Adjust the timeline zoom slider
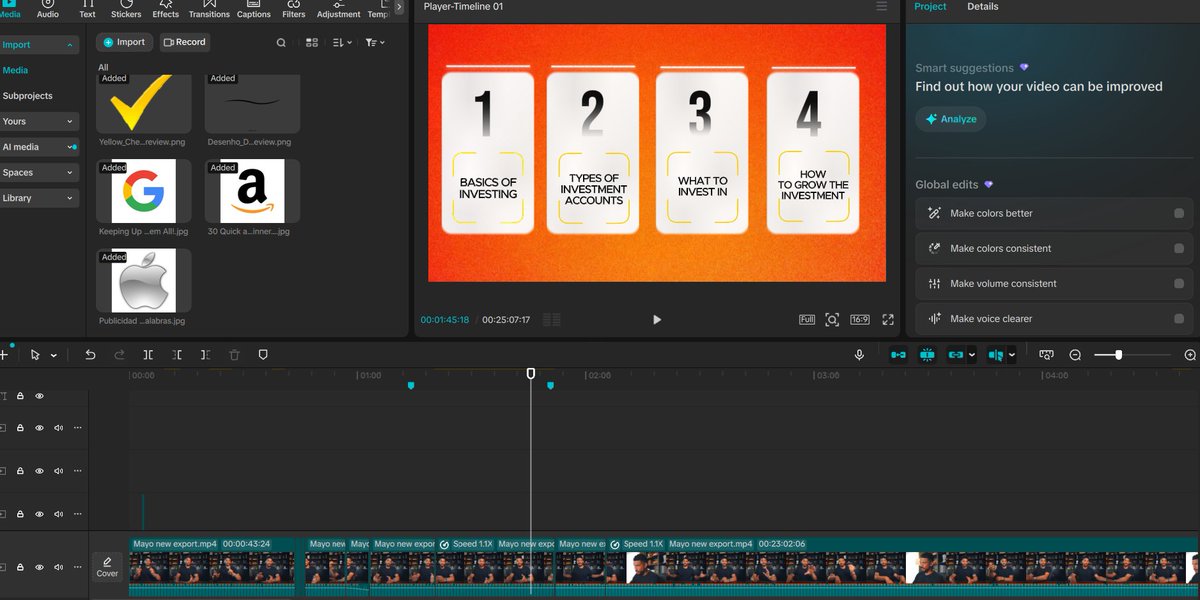1200x600 pixels. [1118, 355]
